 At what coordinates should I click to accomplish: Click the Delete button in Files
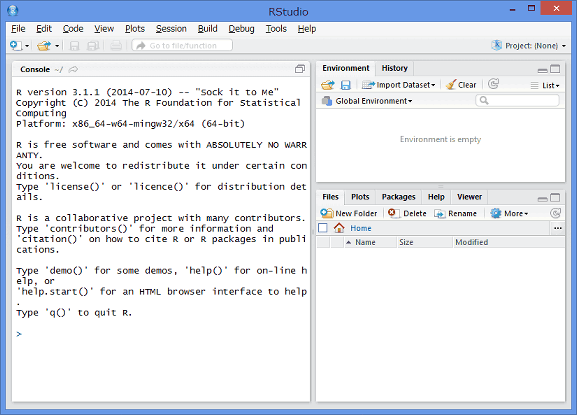click(407, 213)
